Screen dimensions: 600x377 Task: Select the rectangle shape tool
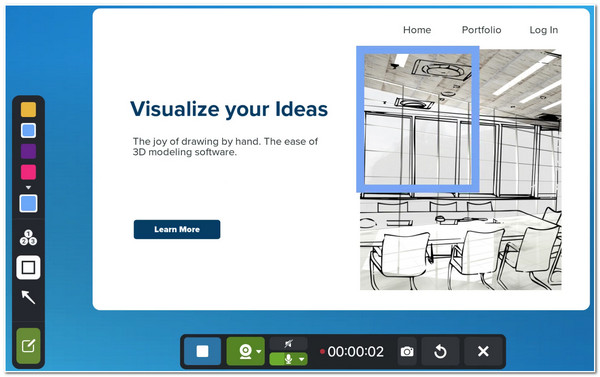point(28,267)
